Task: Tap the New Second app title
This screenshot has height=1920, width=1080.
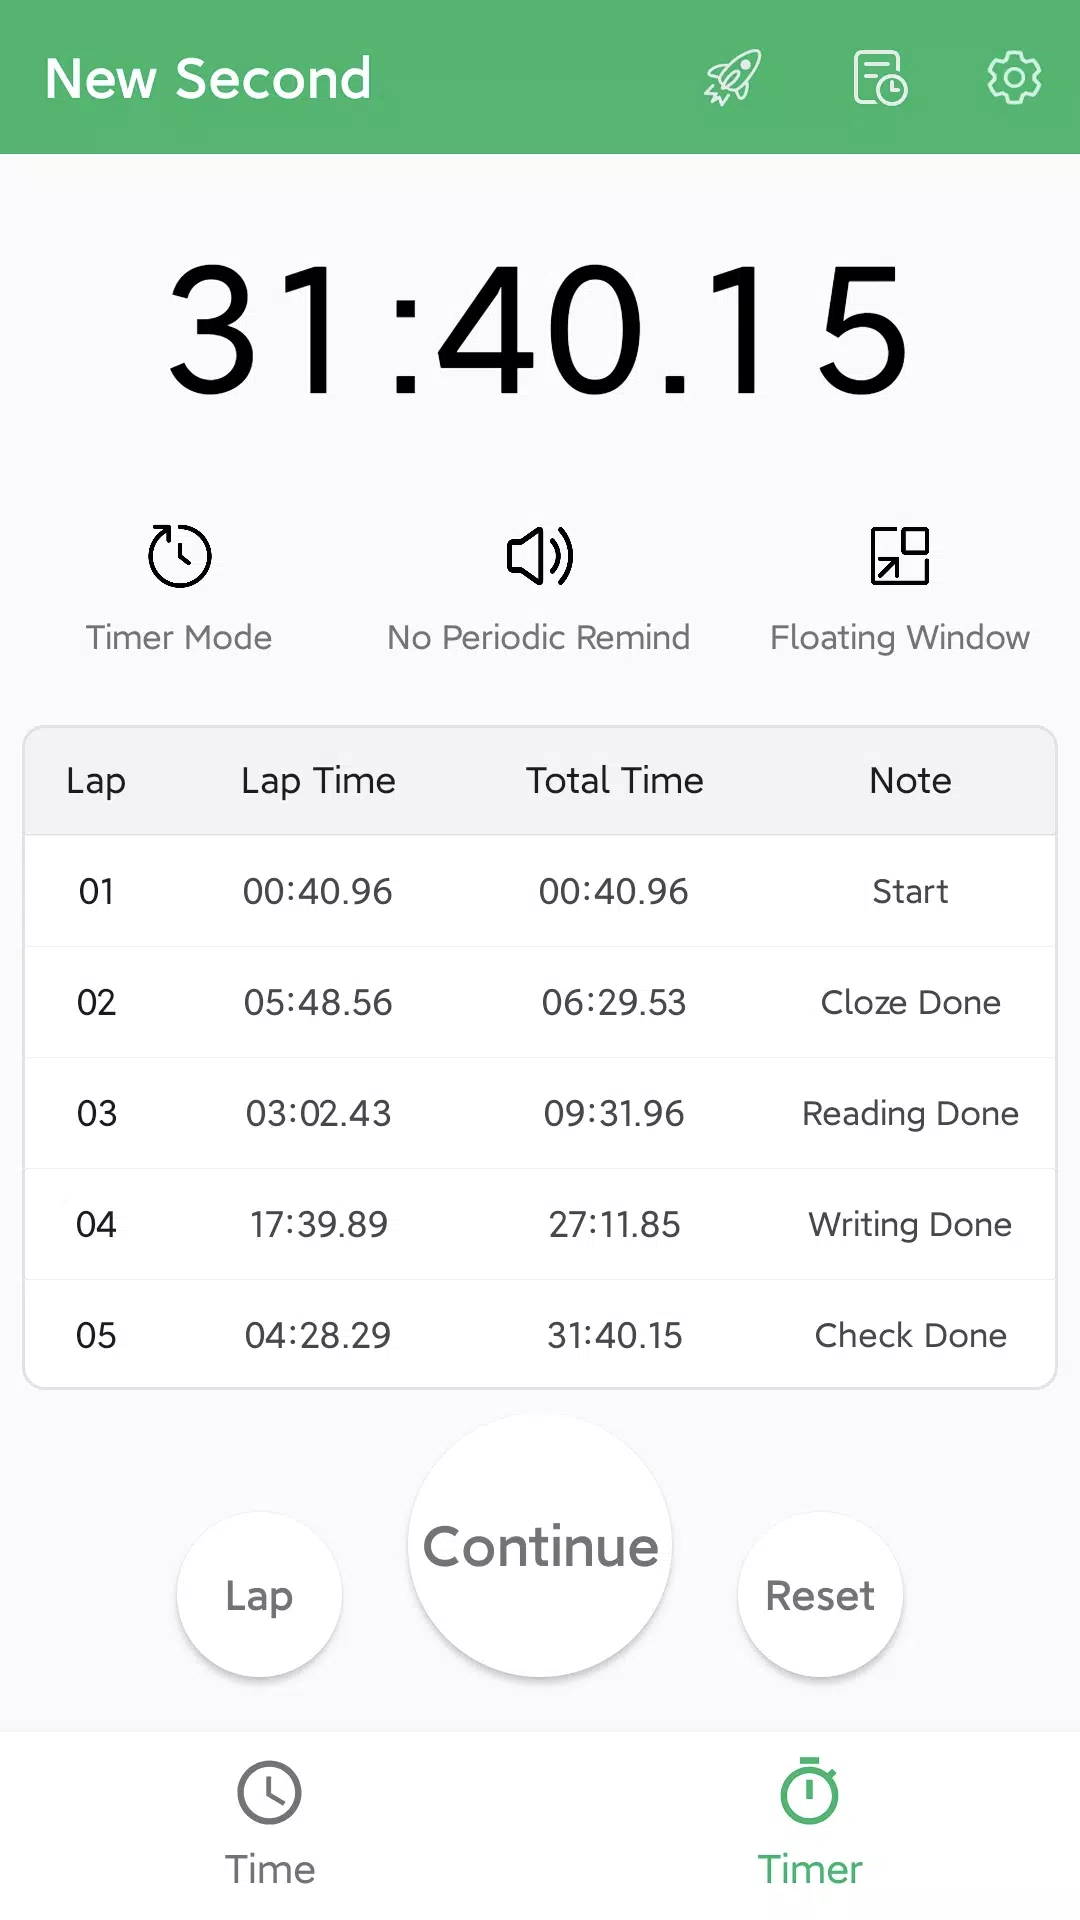Action: tap(208, 78)
